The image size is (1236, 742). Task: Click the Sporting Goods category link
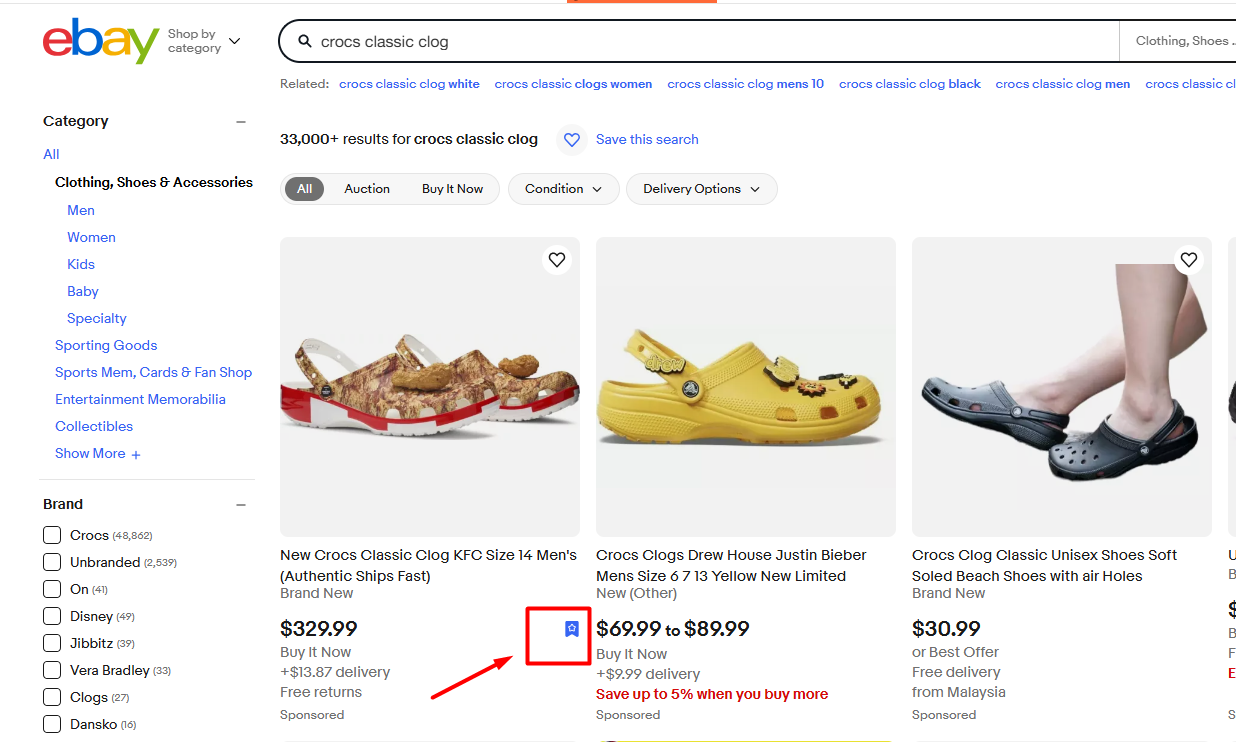coord(106,345)
